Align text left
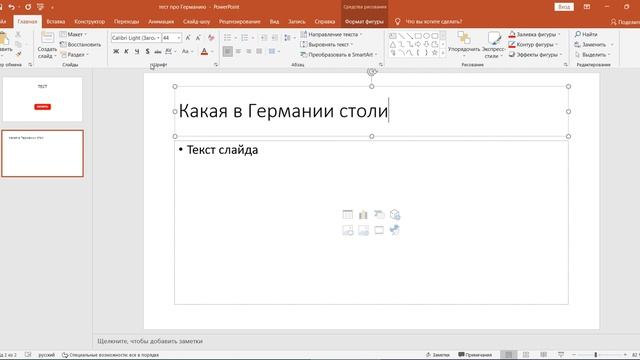640x360 pixels. 228,51
